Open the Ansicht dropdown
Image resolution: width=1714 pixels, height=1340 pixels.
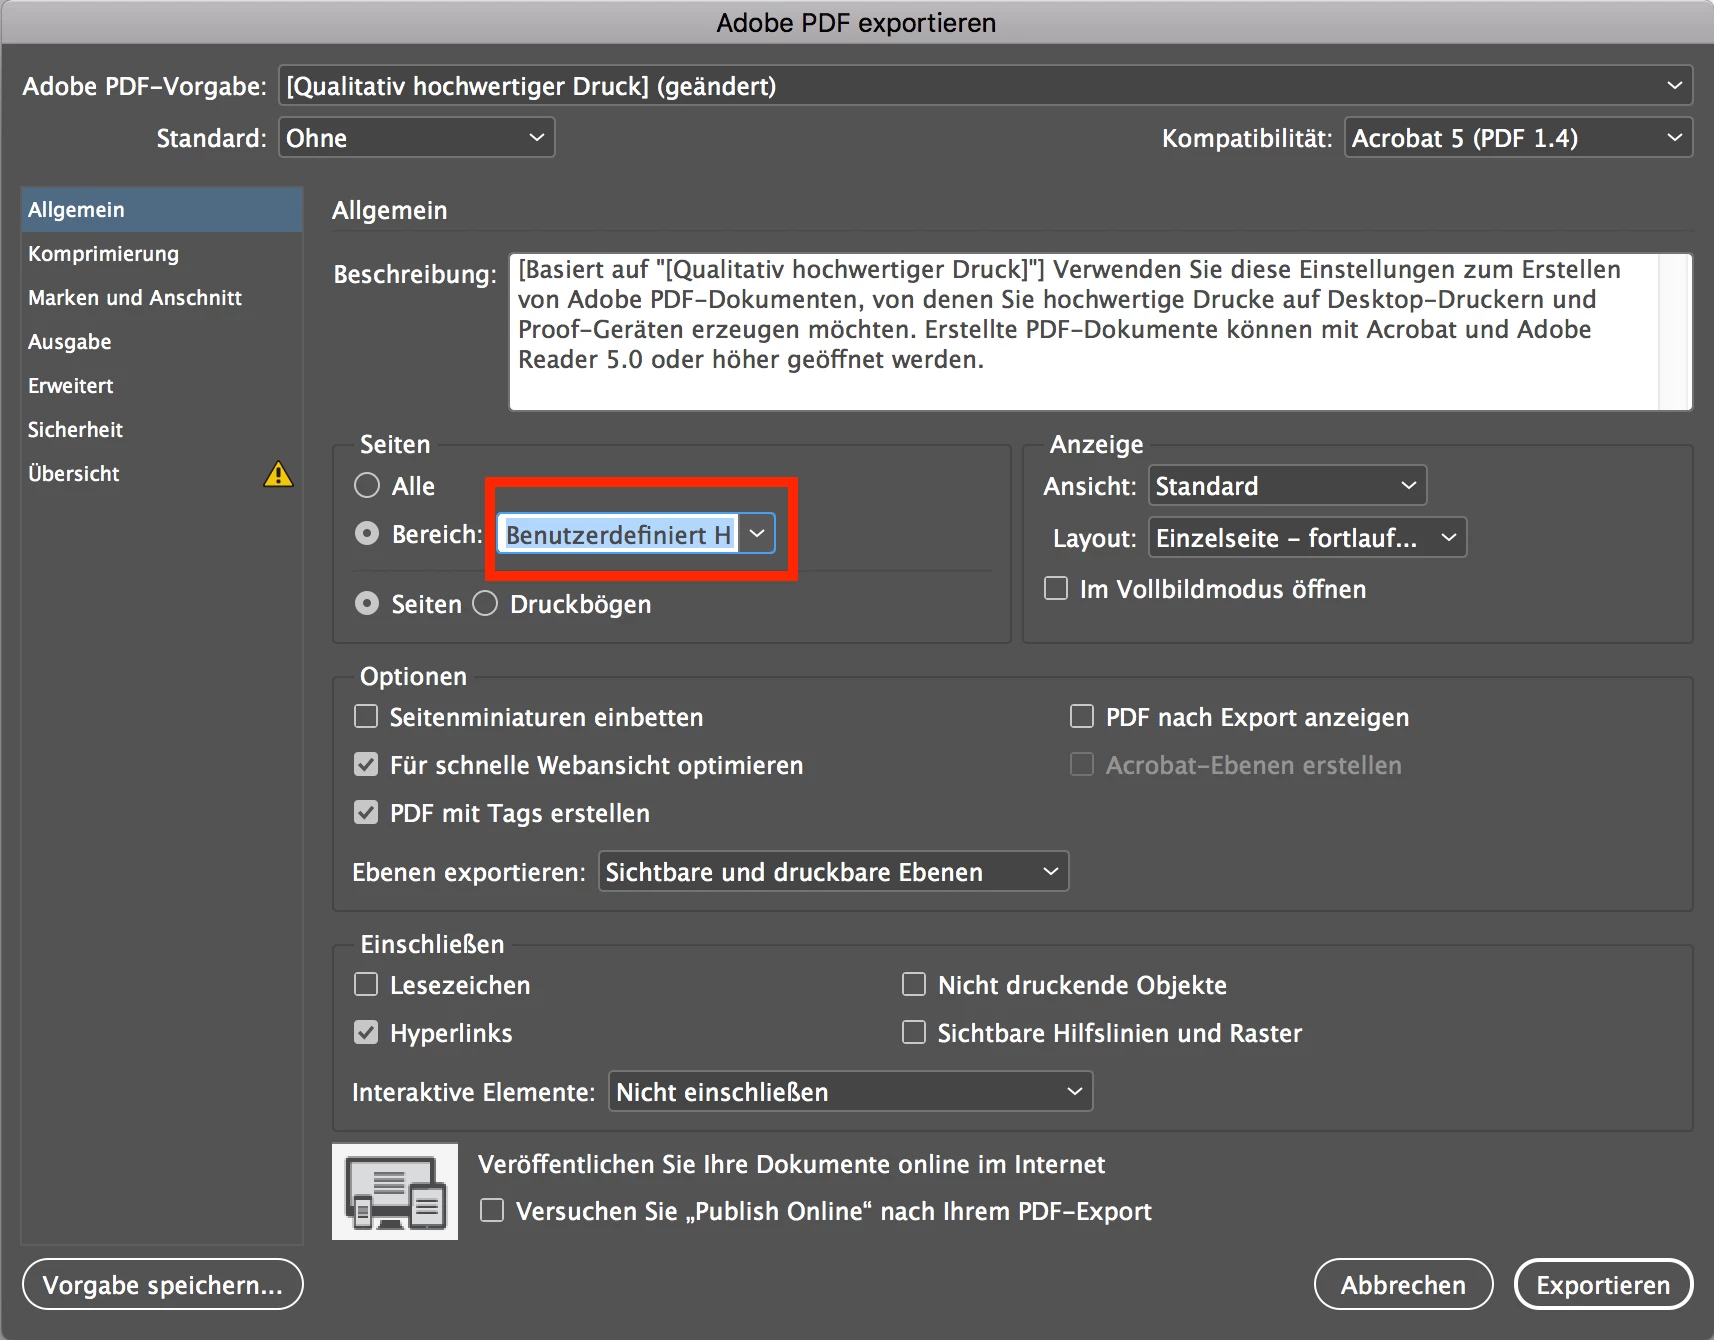[x=1287, y=486]
